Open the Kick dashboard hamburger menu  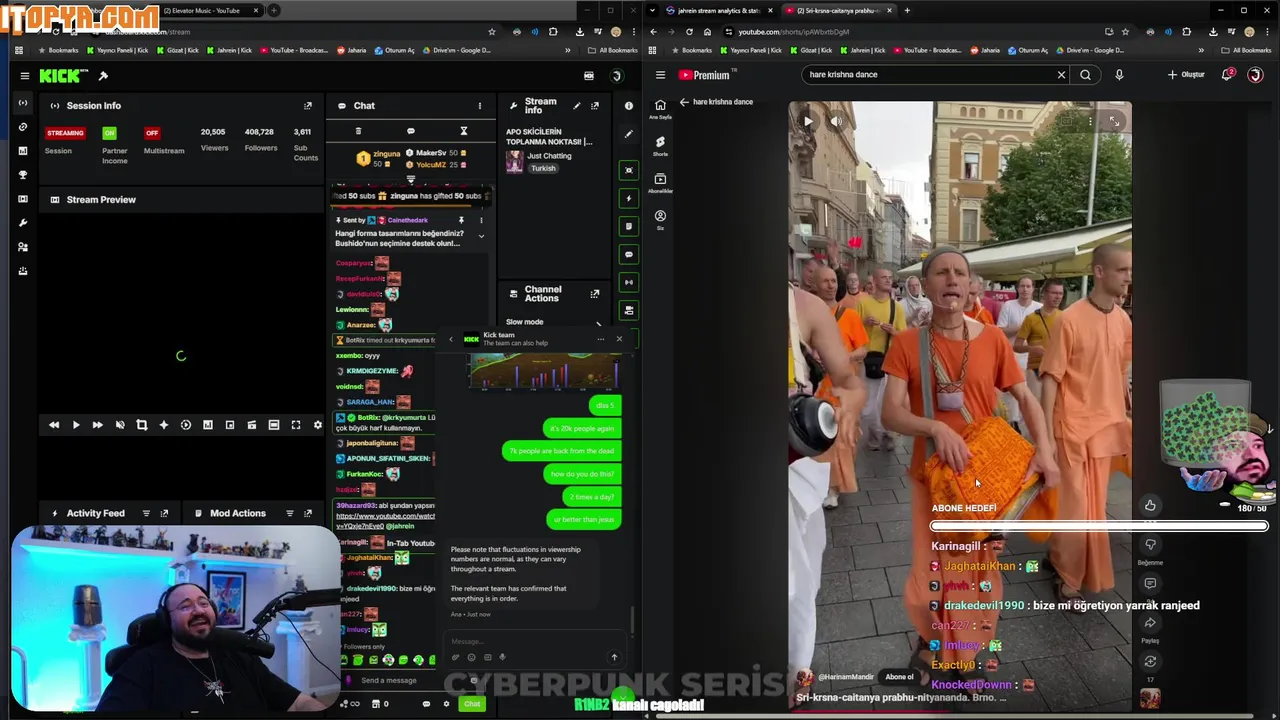pyautogui.click(x=25, y=76)
